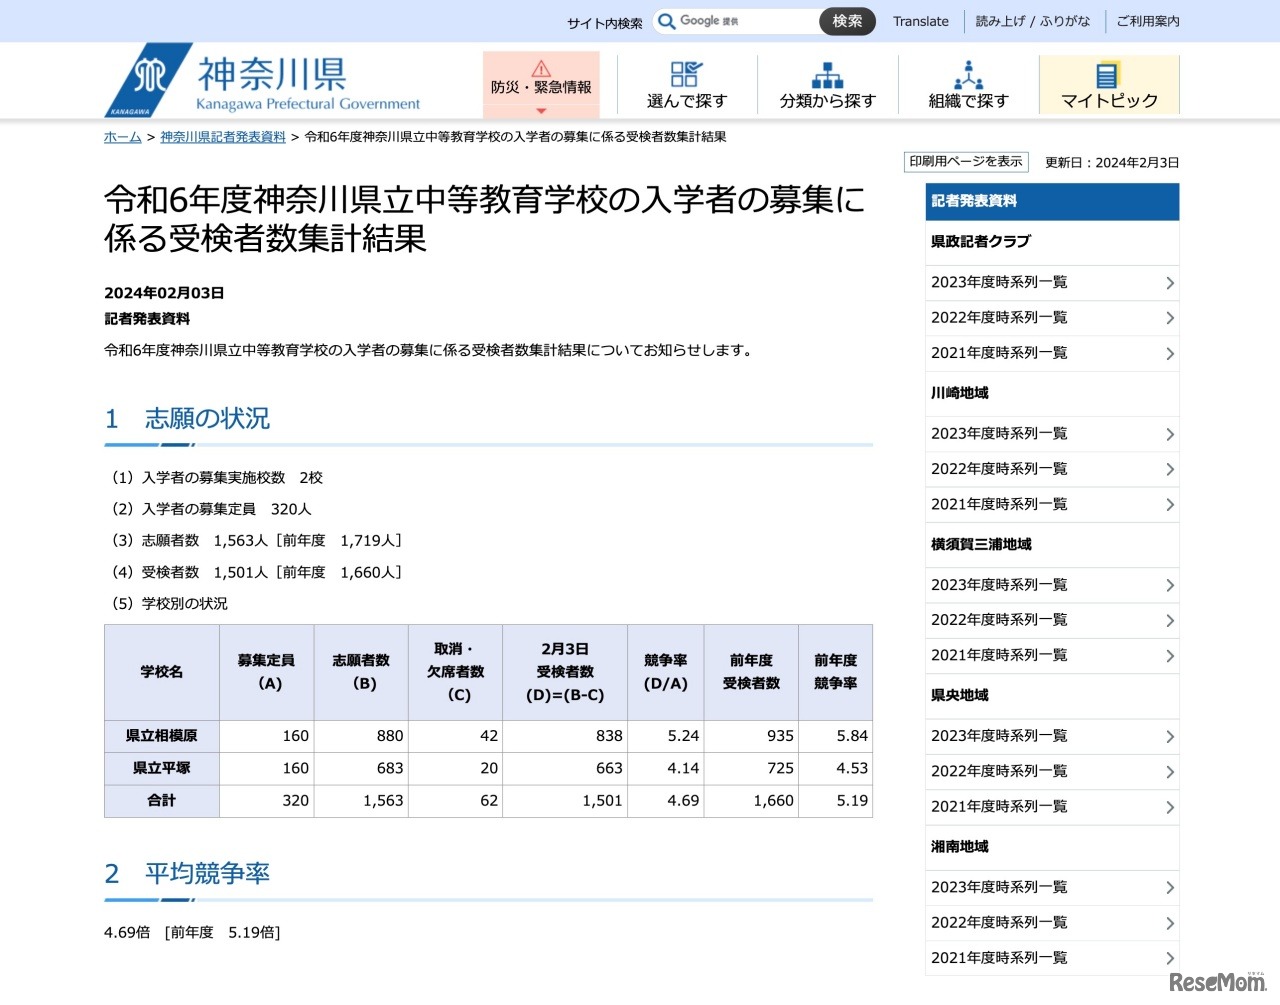Viewport: 1280px width, 1005px height.
Task: Click the Translate menu item
Action: pos(920,21)
